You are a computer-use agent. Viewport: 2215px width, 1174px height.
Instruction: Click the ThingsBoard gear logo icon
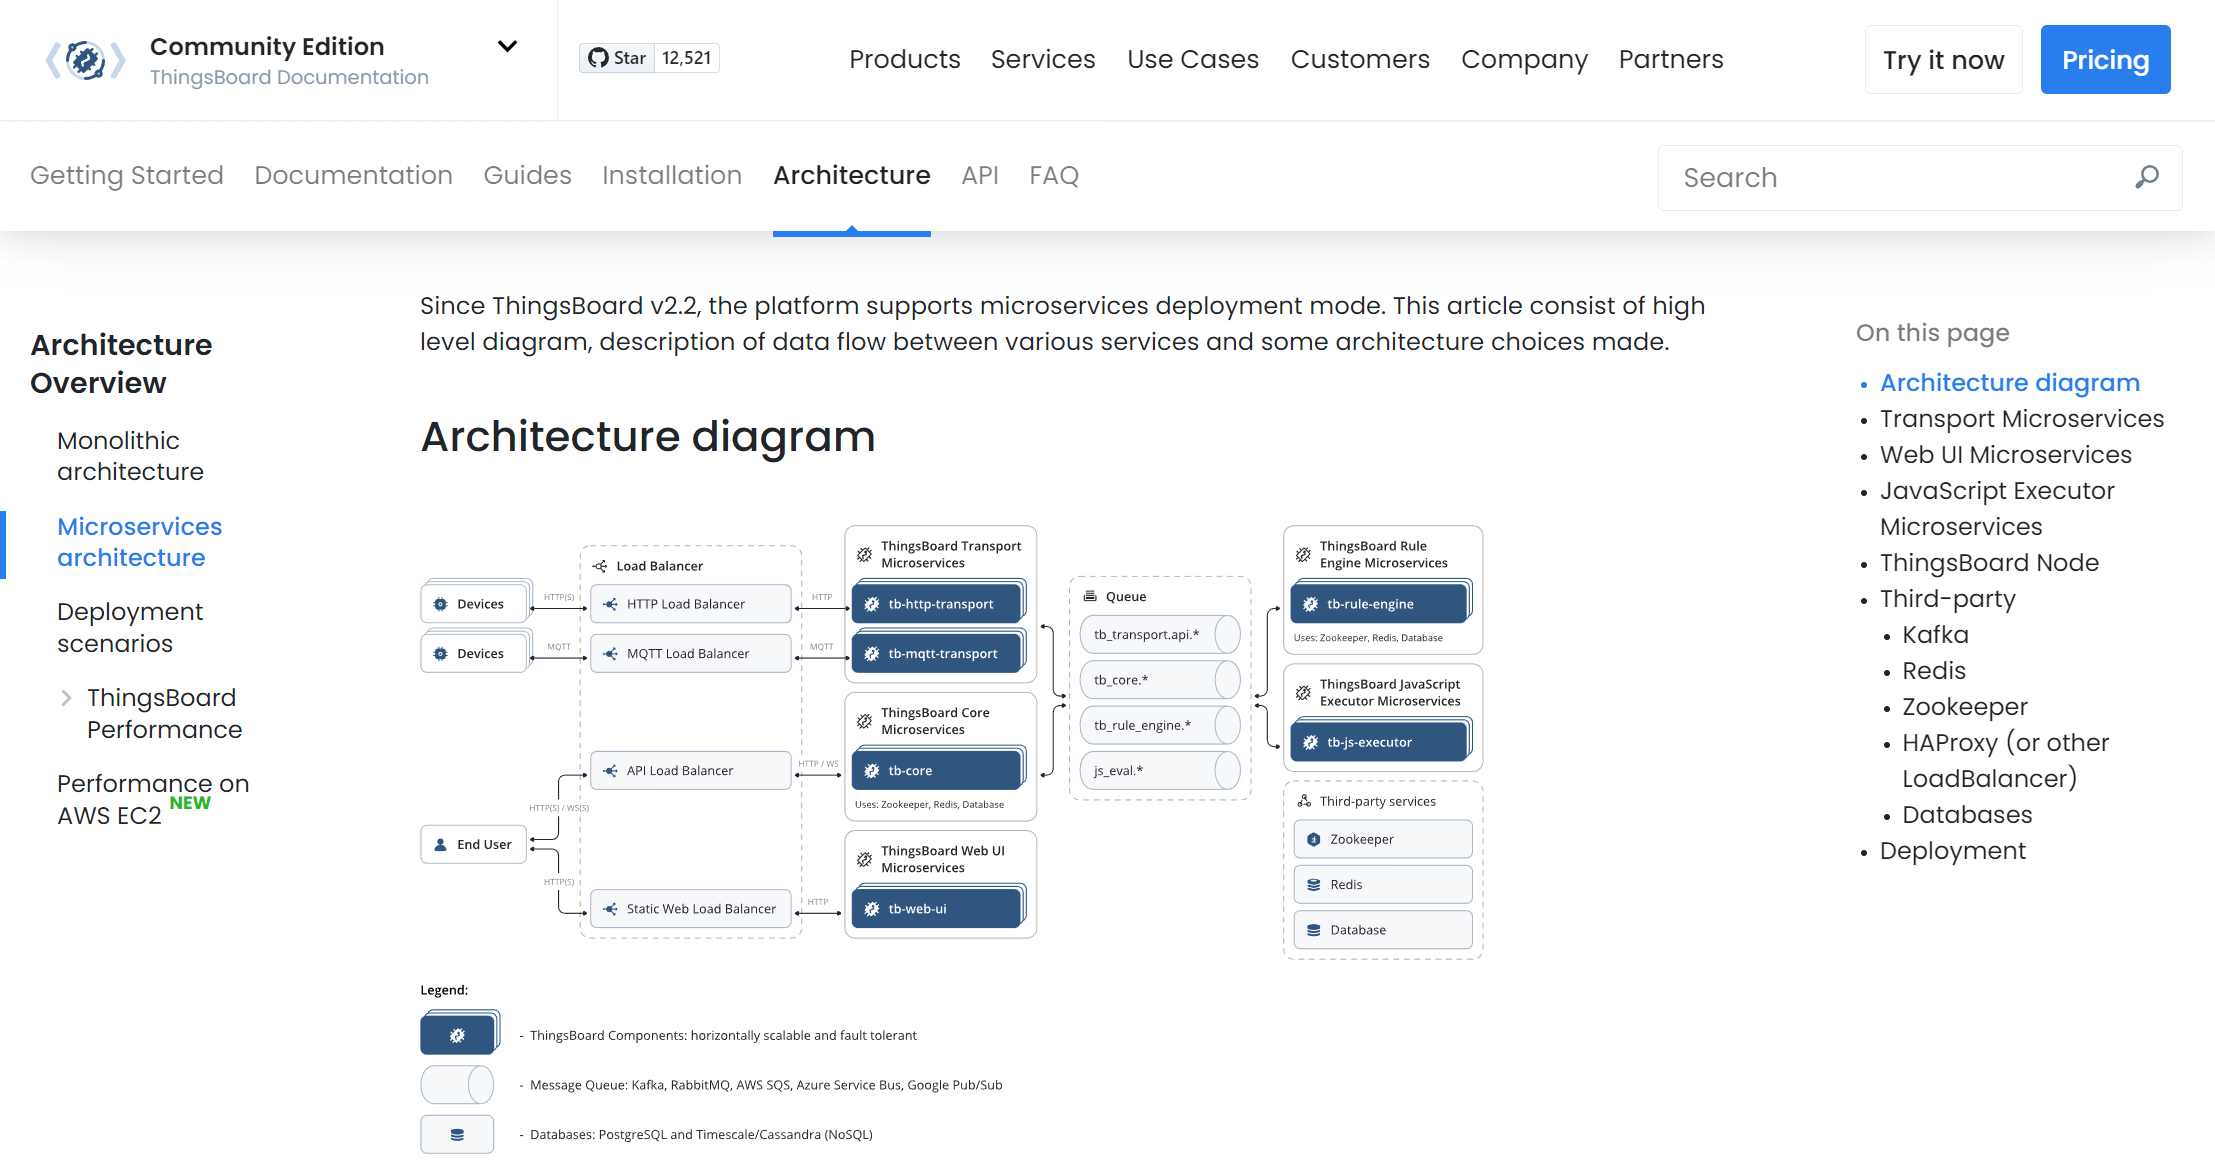pos(86,60)
